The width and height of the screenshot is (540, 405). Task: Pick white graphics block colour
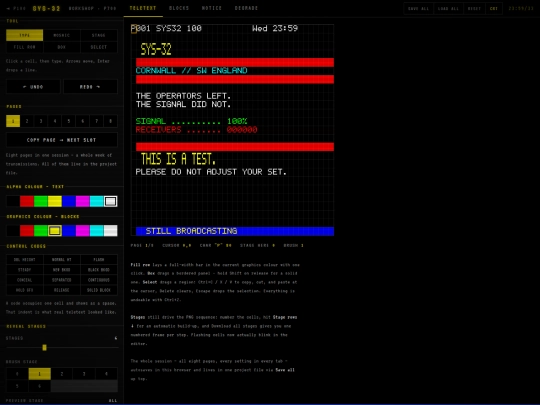(x=111, y=231)
